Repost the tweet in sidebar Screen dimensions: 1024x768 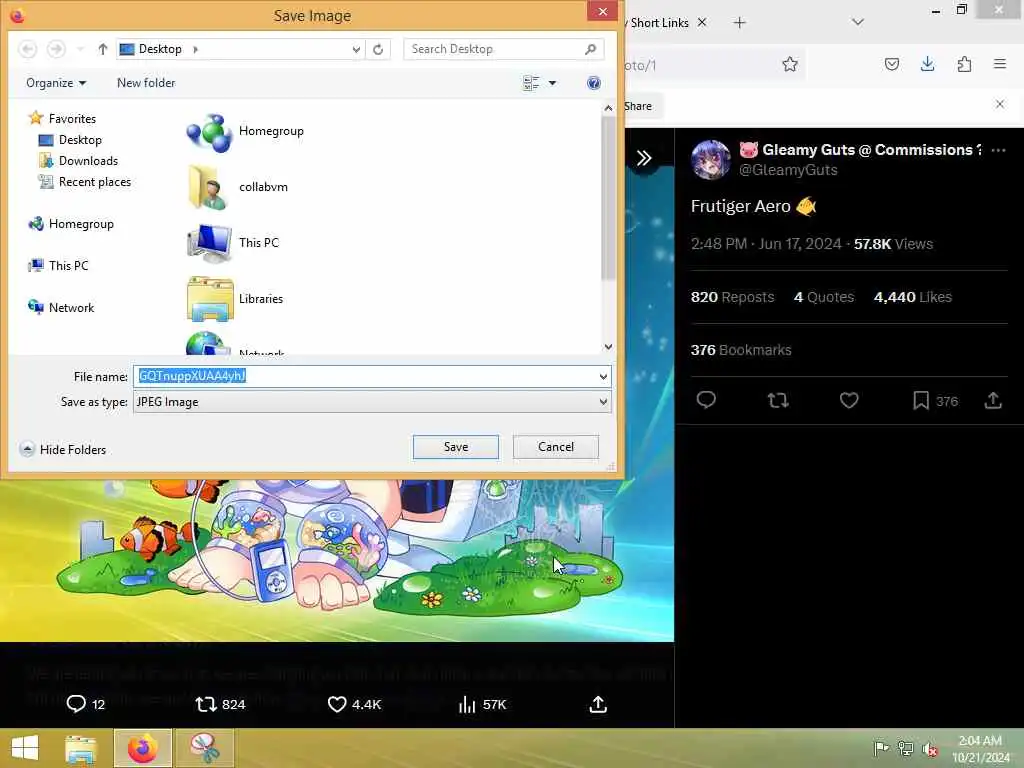point(778,400)
